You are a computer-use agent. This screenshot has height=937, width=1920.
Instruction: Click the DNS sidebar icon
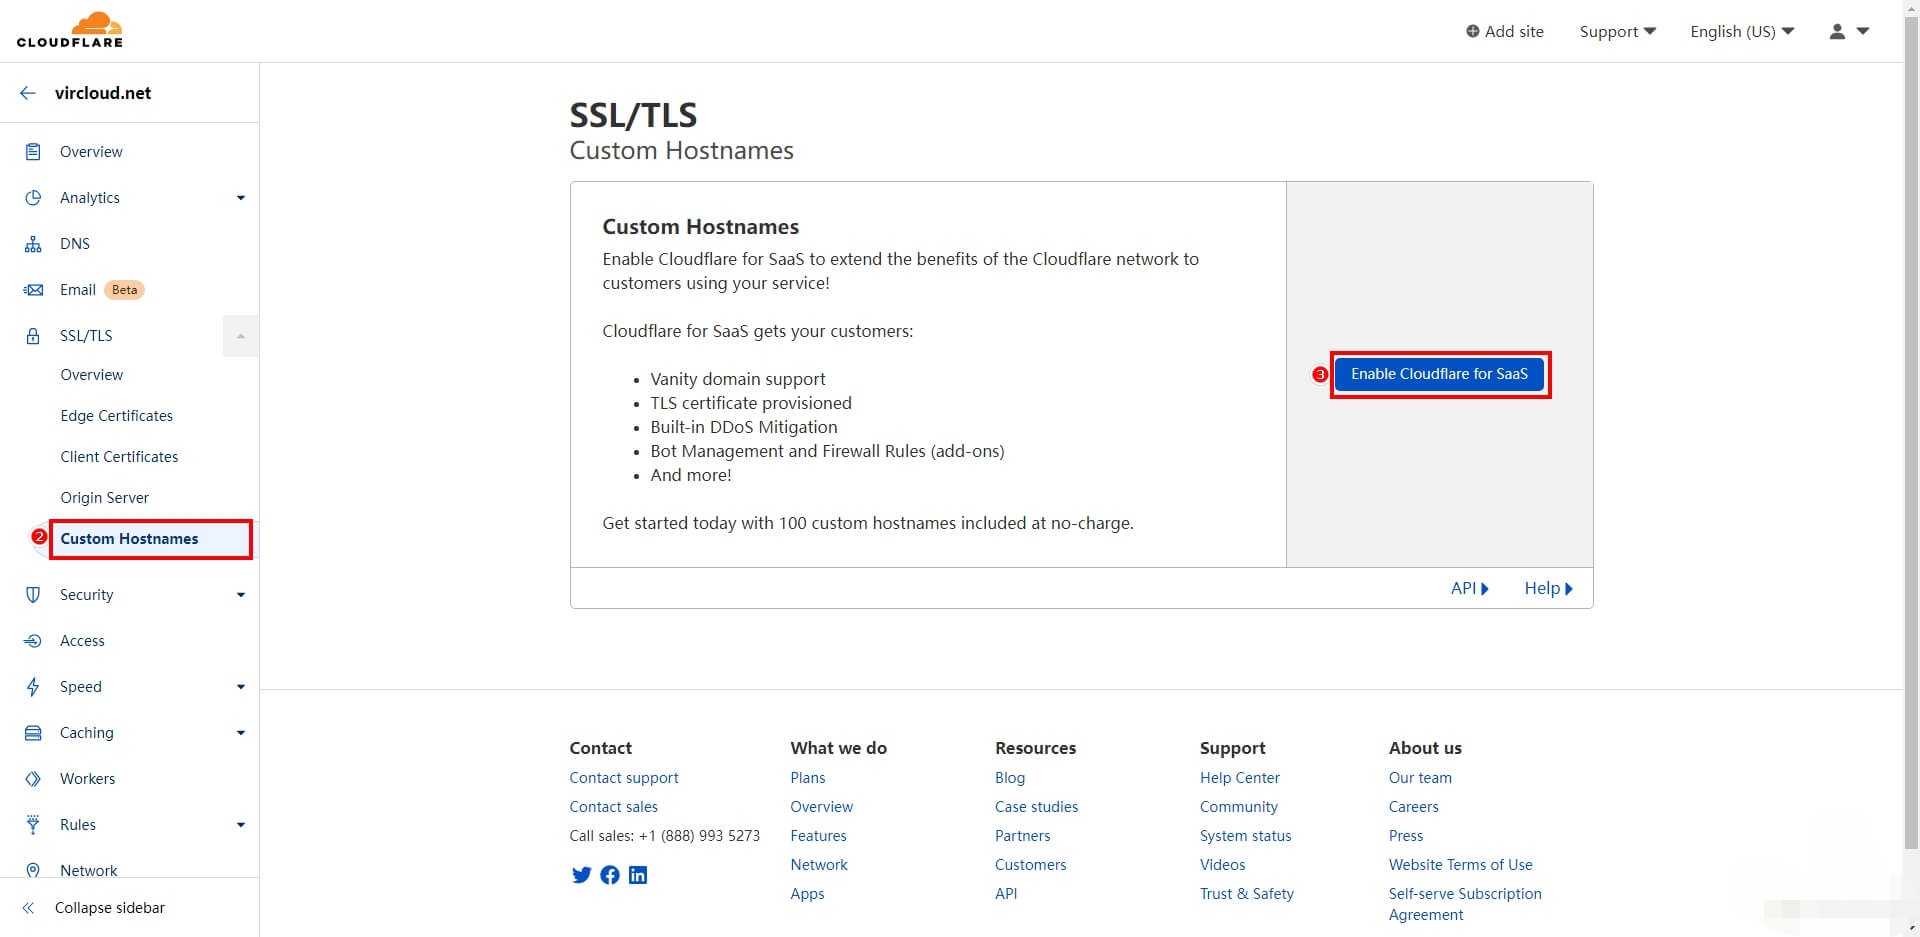(x=33, y=244)
